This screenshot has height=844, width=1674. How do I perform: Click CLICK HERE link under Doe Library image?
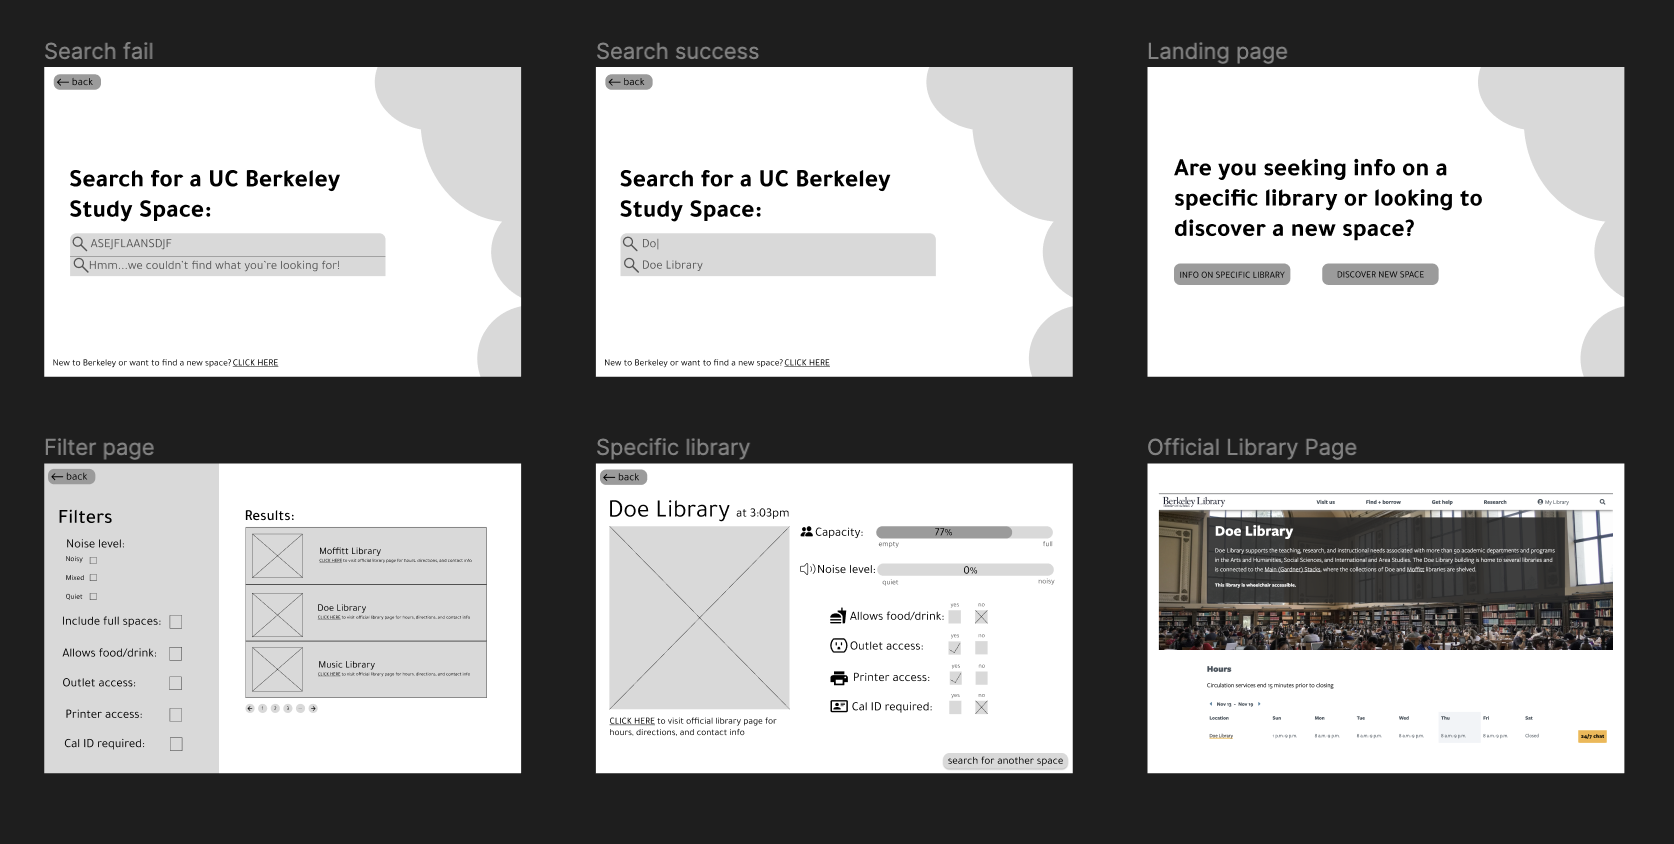click(x=632, y=721)
